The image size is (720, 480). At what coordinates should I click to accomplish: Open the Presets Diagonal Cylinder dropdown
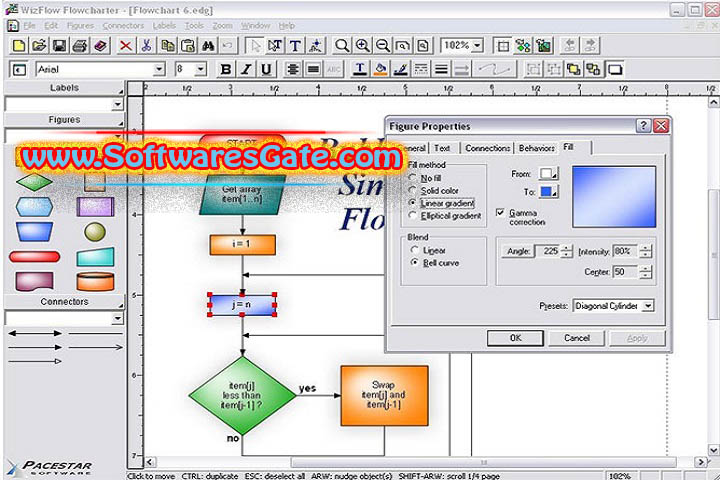coord(647,306)
